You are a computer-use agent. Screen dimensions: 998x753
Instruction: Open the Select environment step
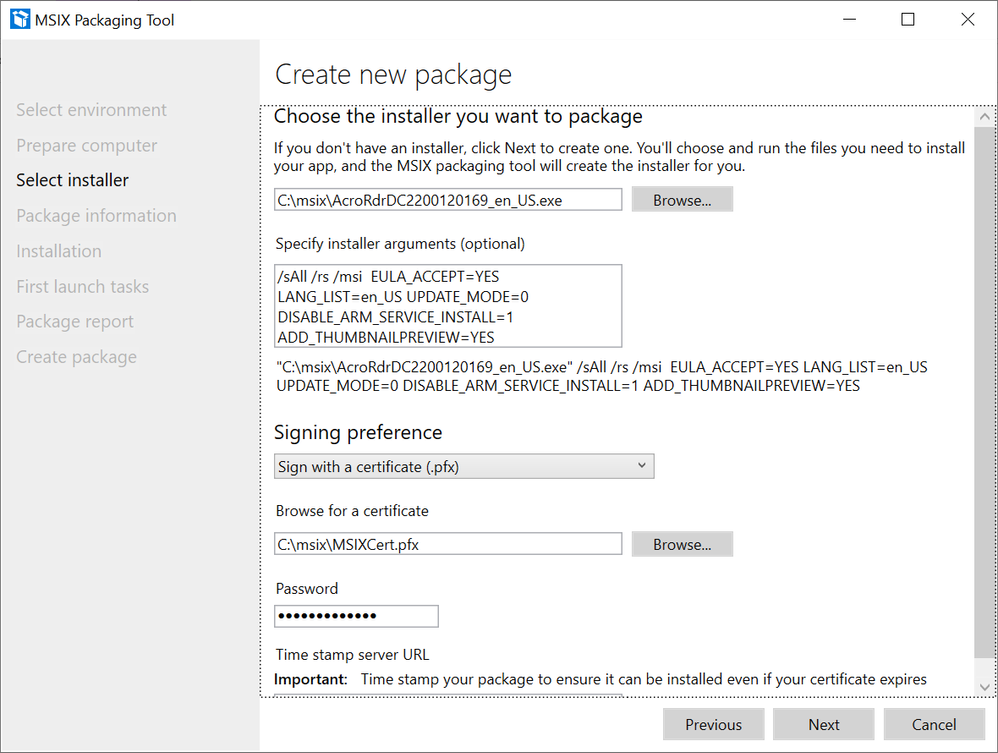91,110
